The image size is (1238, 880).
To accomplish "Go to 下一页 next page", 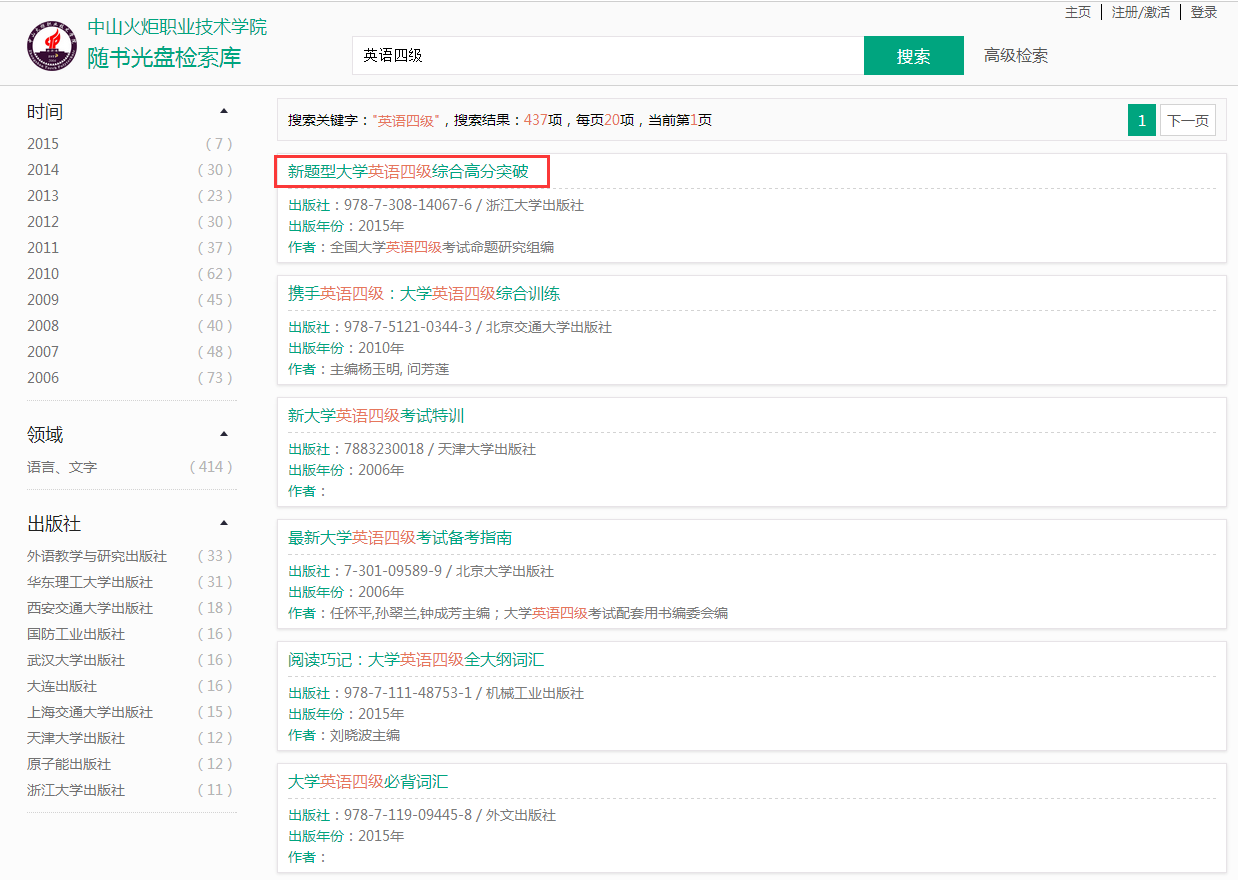I will [x=1188, y=121].
